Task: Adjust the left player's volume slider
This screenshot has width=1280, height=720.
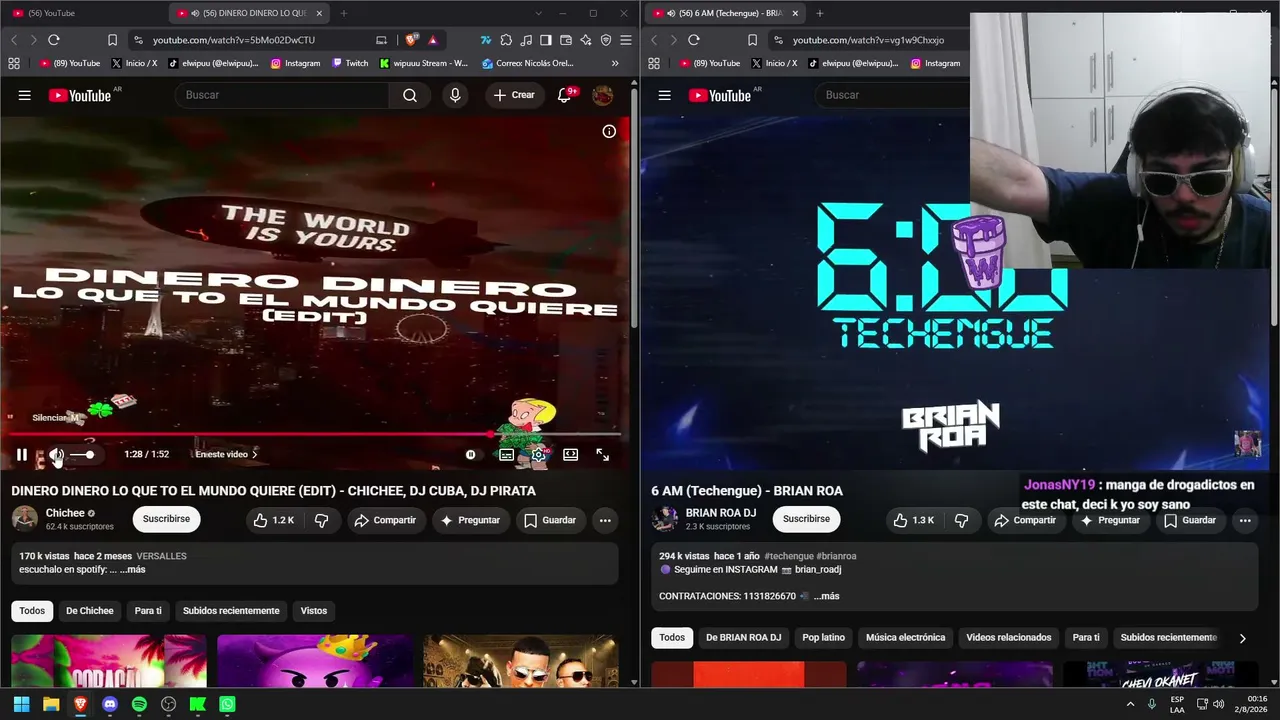Action: tap(82, 455)
